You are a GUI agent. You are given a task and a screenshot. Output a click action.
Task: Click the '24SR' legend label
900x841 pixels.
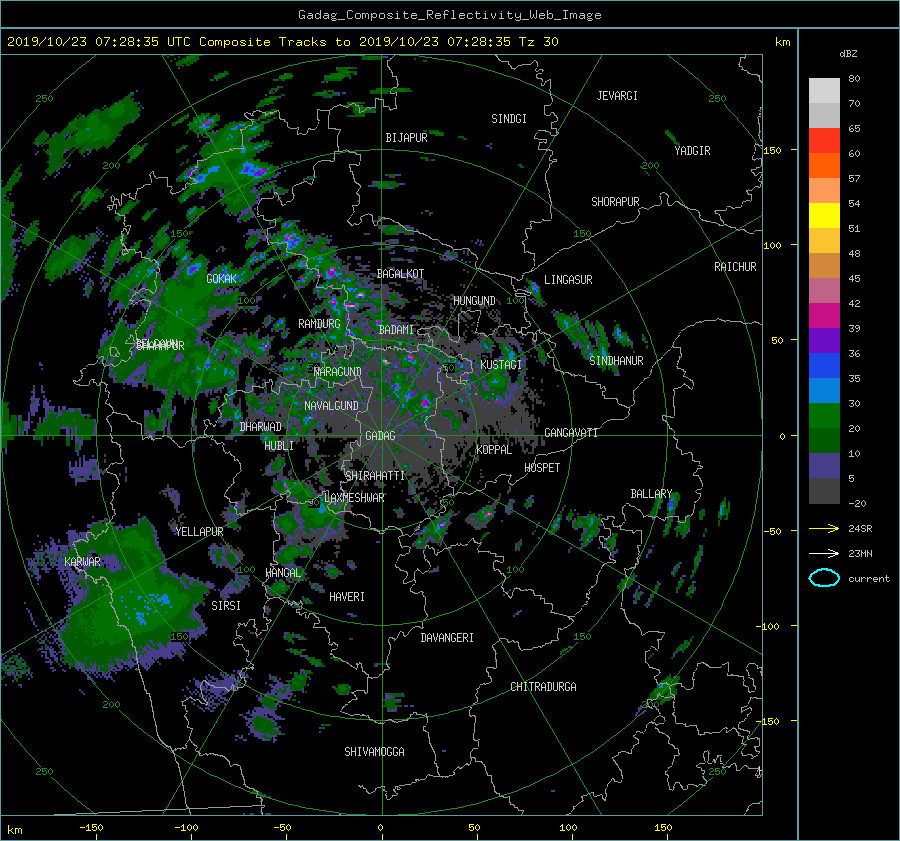860,529
